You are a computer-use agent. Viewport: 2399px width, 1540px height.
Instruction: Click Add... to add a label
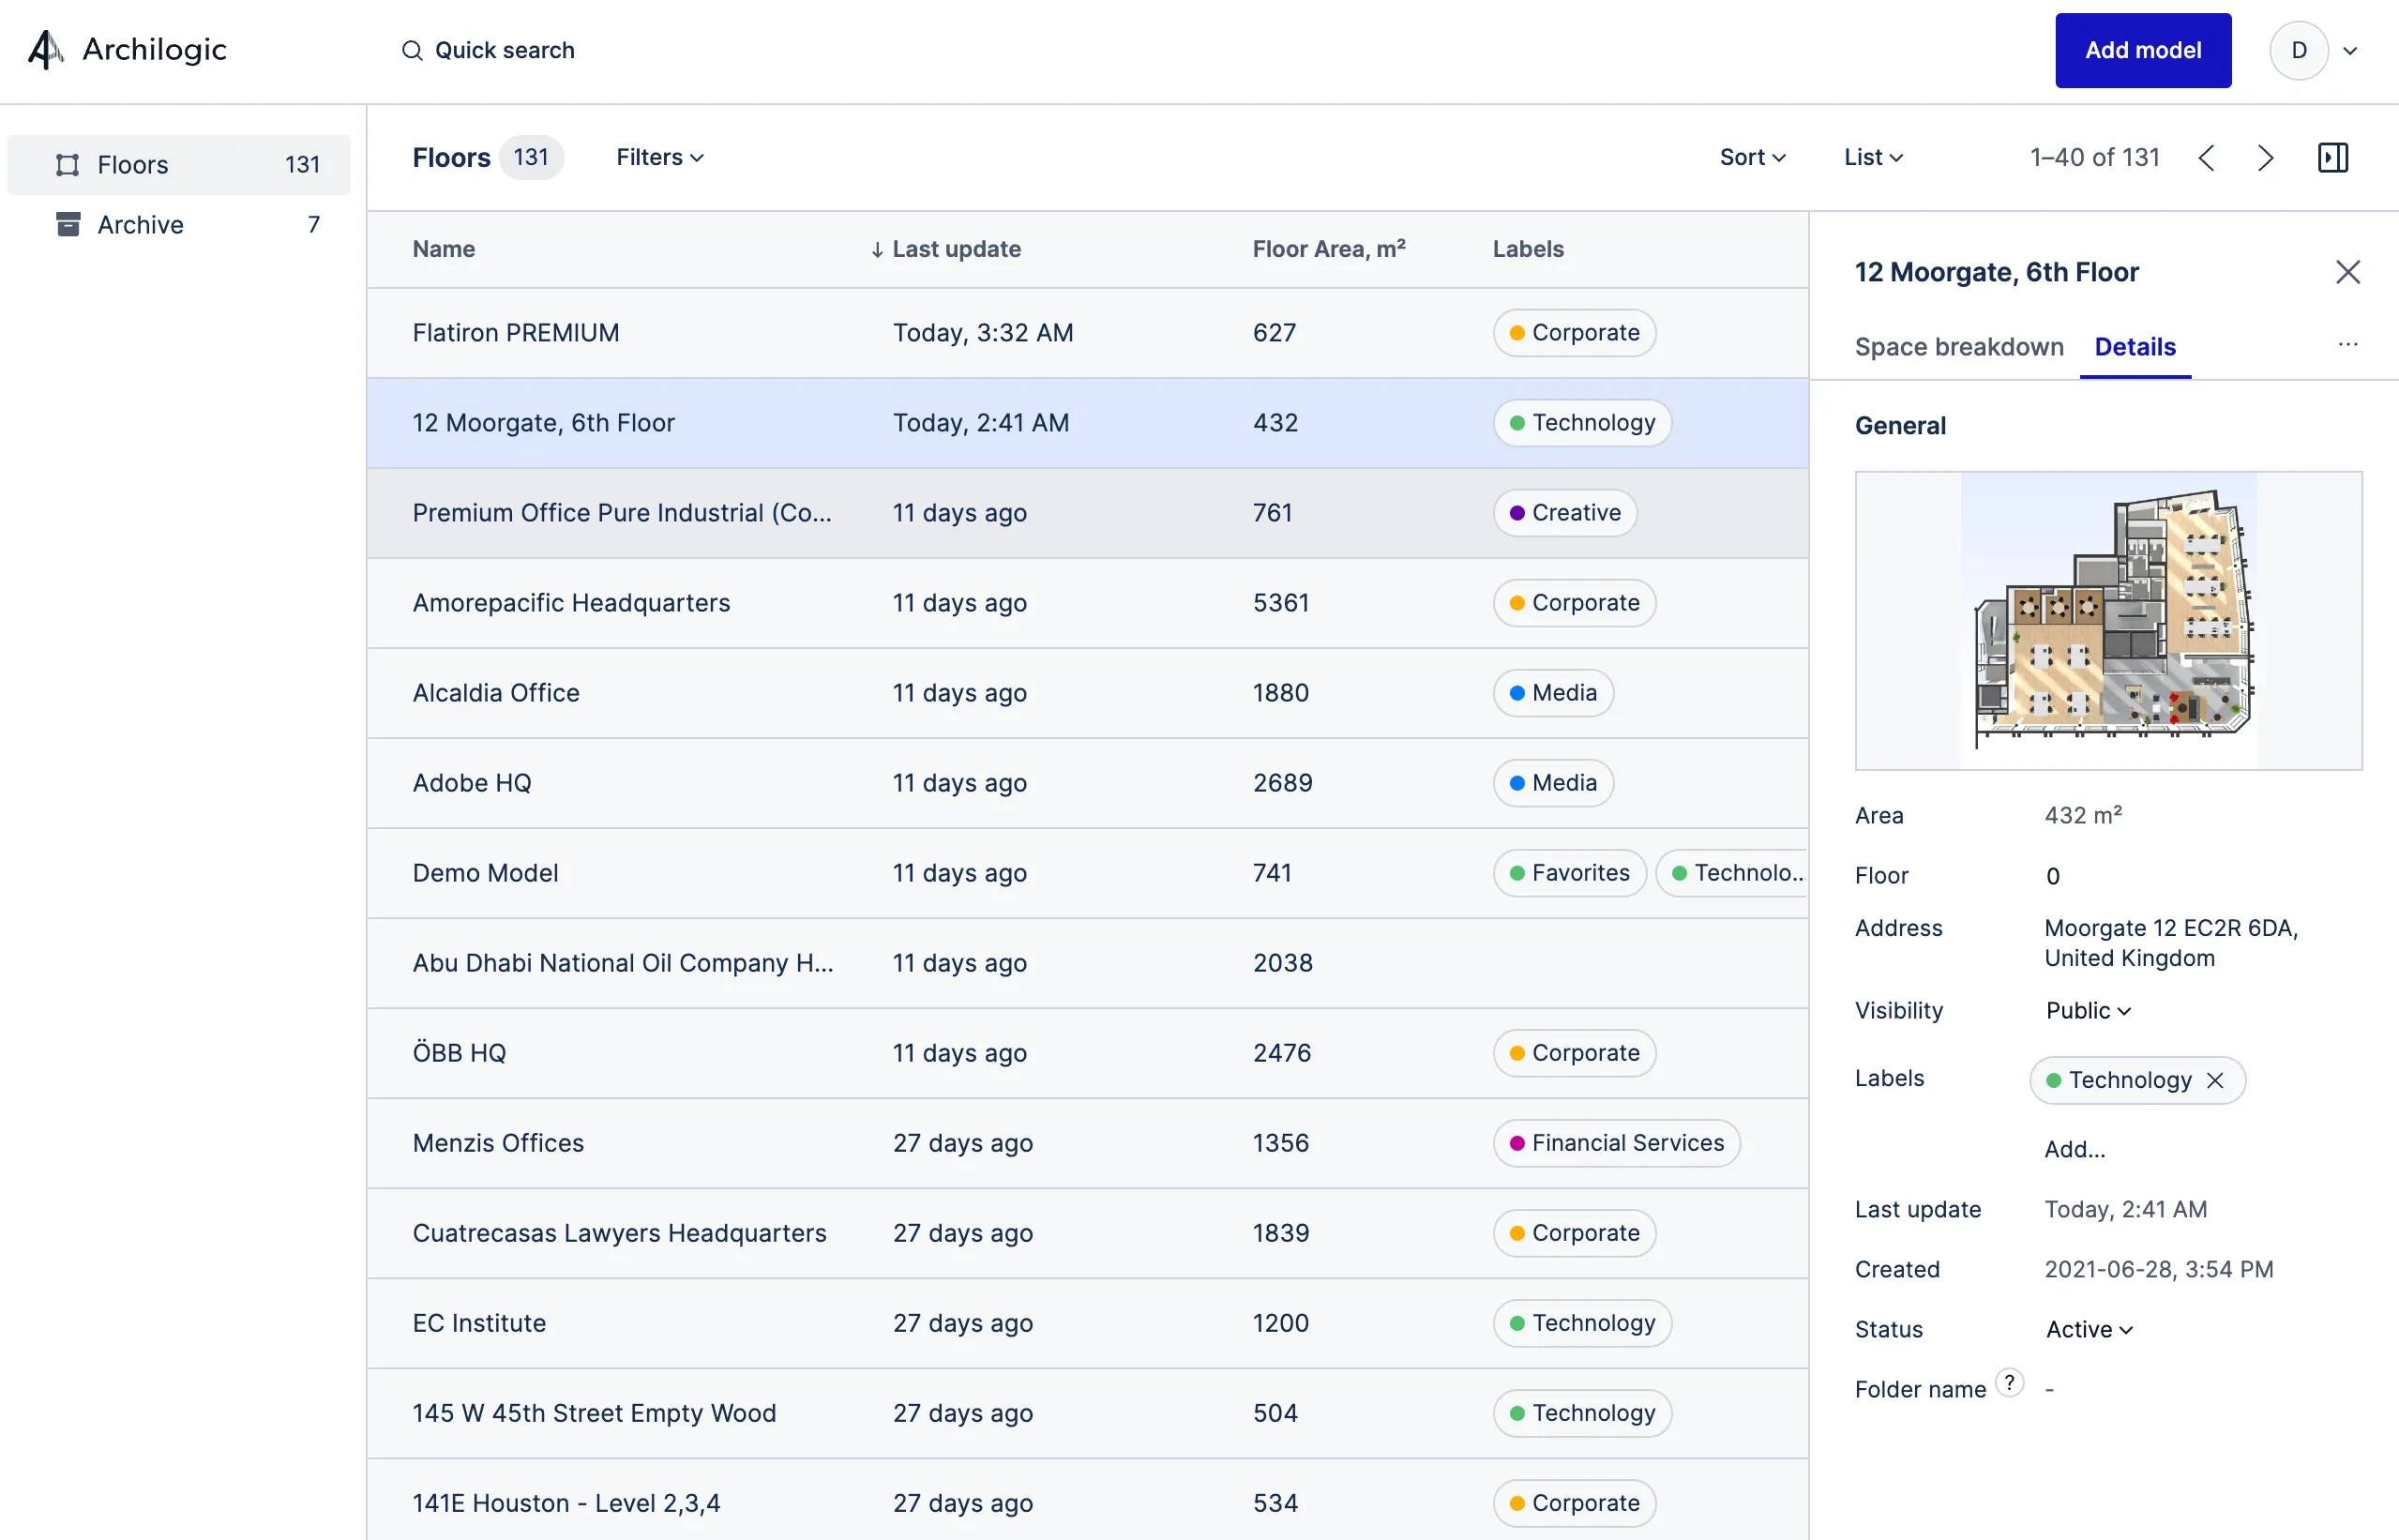[x=2074, y=1149]
